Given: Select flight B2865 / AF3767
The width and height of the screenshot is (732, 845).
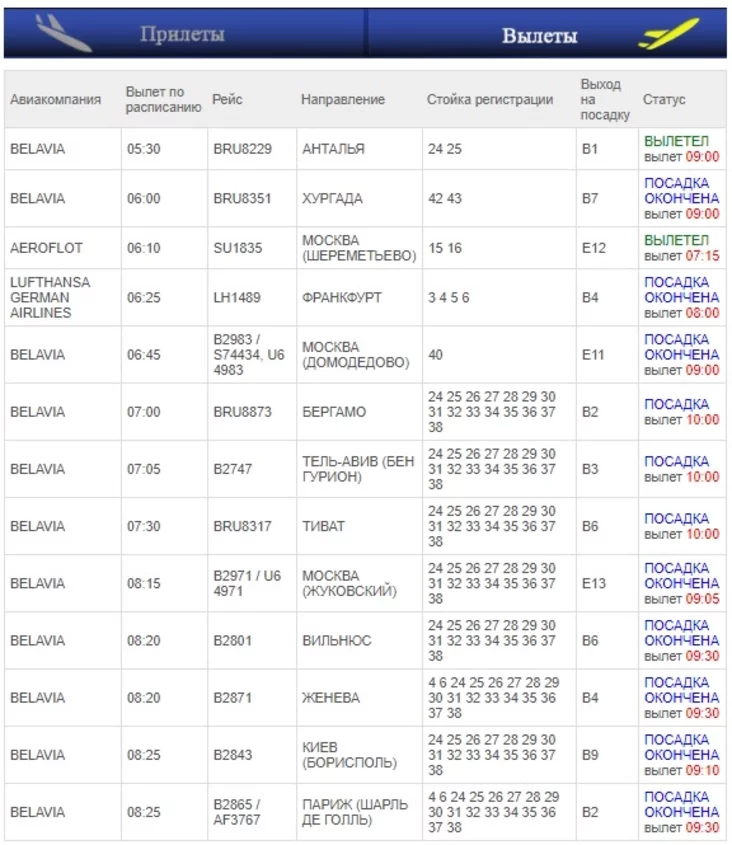Looking at the screenshot, I should pyautogui.click(x=237, y=812).
